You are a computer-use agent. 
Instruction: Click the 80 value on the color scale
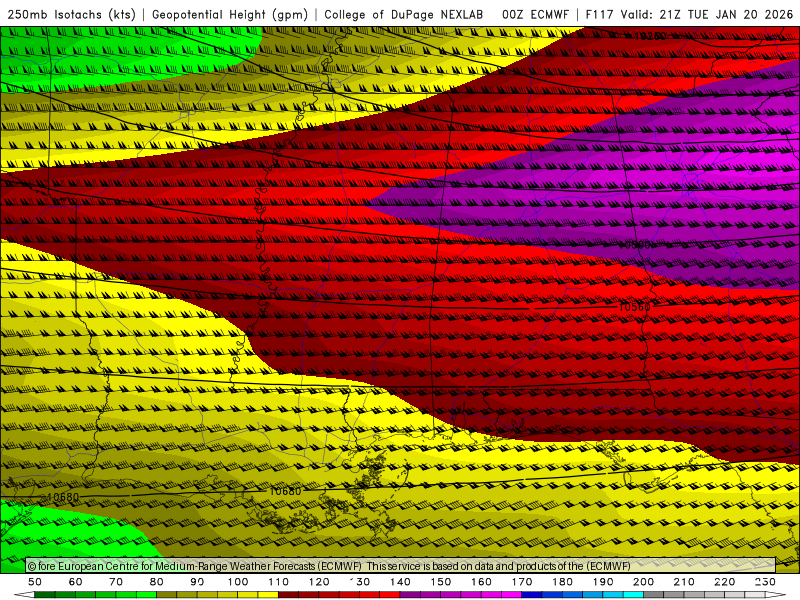pos(157,582)
